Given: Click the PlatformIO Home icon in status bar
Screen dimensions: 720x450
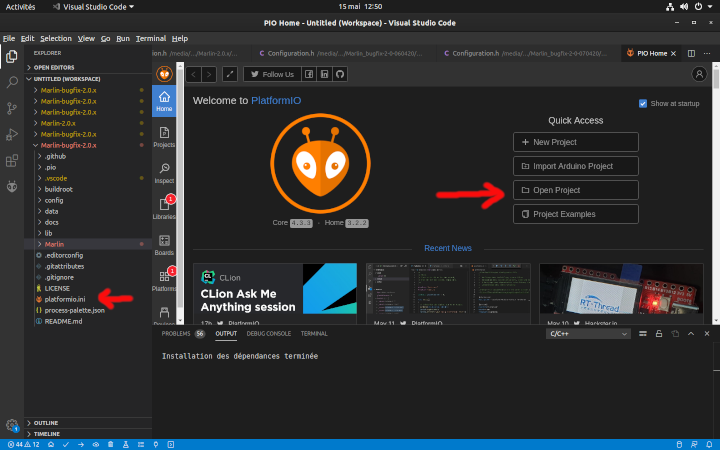Looking at the screenshot, I should [x=51, y=444].
